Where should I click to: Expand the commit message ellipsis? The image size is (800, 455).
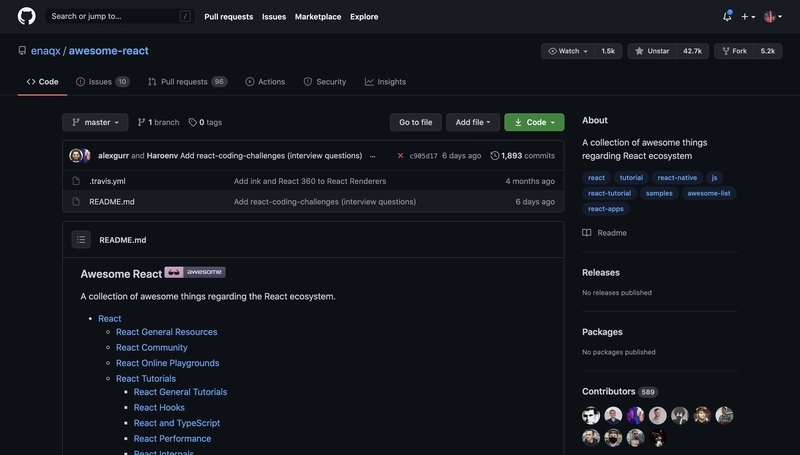pos(372,156)
